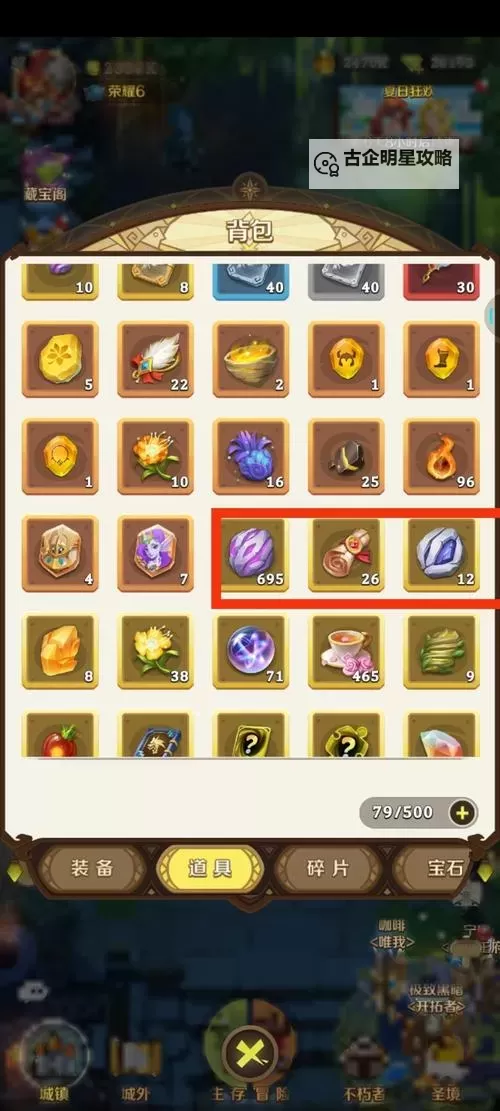Image resolution: width=500 pixels, height=1111 pixels.
Task: Select the silver gem stone with count 12
Action: tap(441, 553)
